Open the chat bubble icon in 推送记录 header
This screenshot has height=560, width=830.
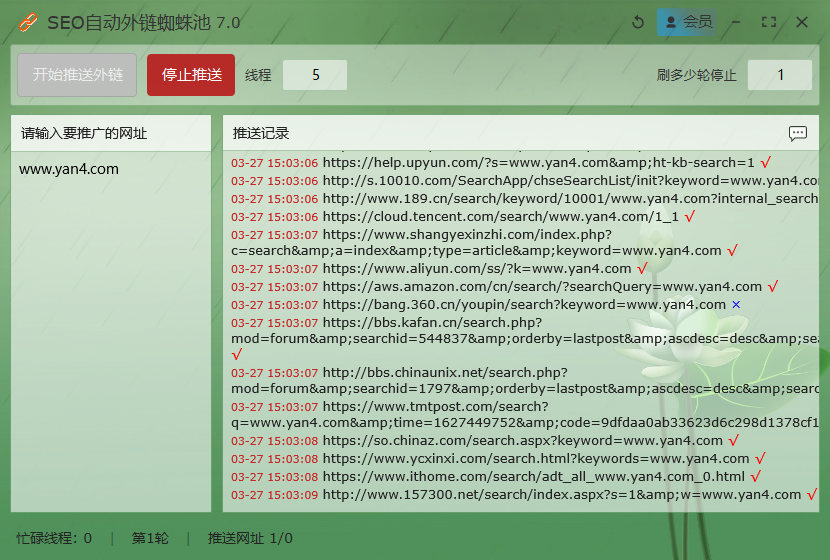pos(797,133)
